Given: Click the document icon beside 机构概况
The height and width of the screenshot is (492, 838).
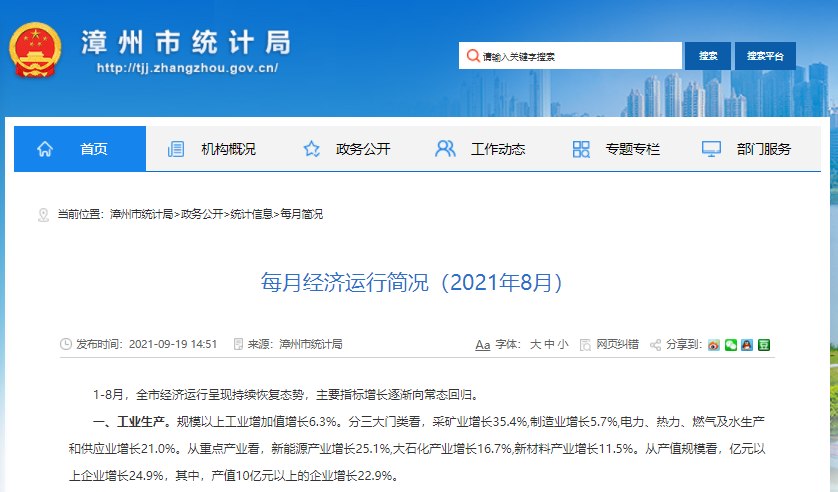Looking at the screenshot, I should pyautogui.click(x=176, y=149).
